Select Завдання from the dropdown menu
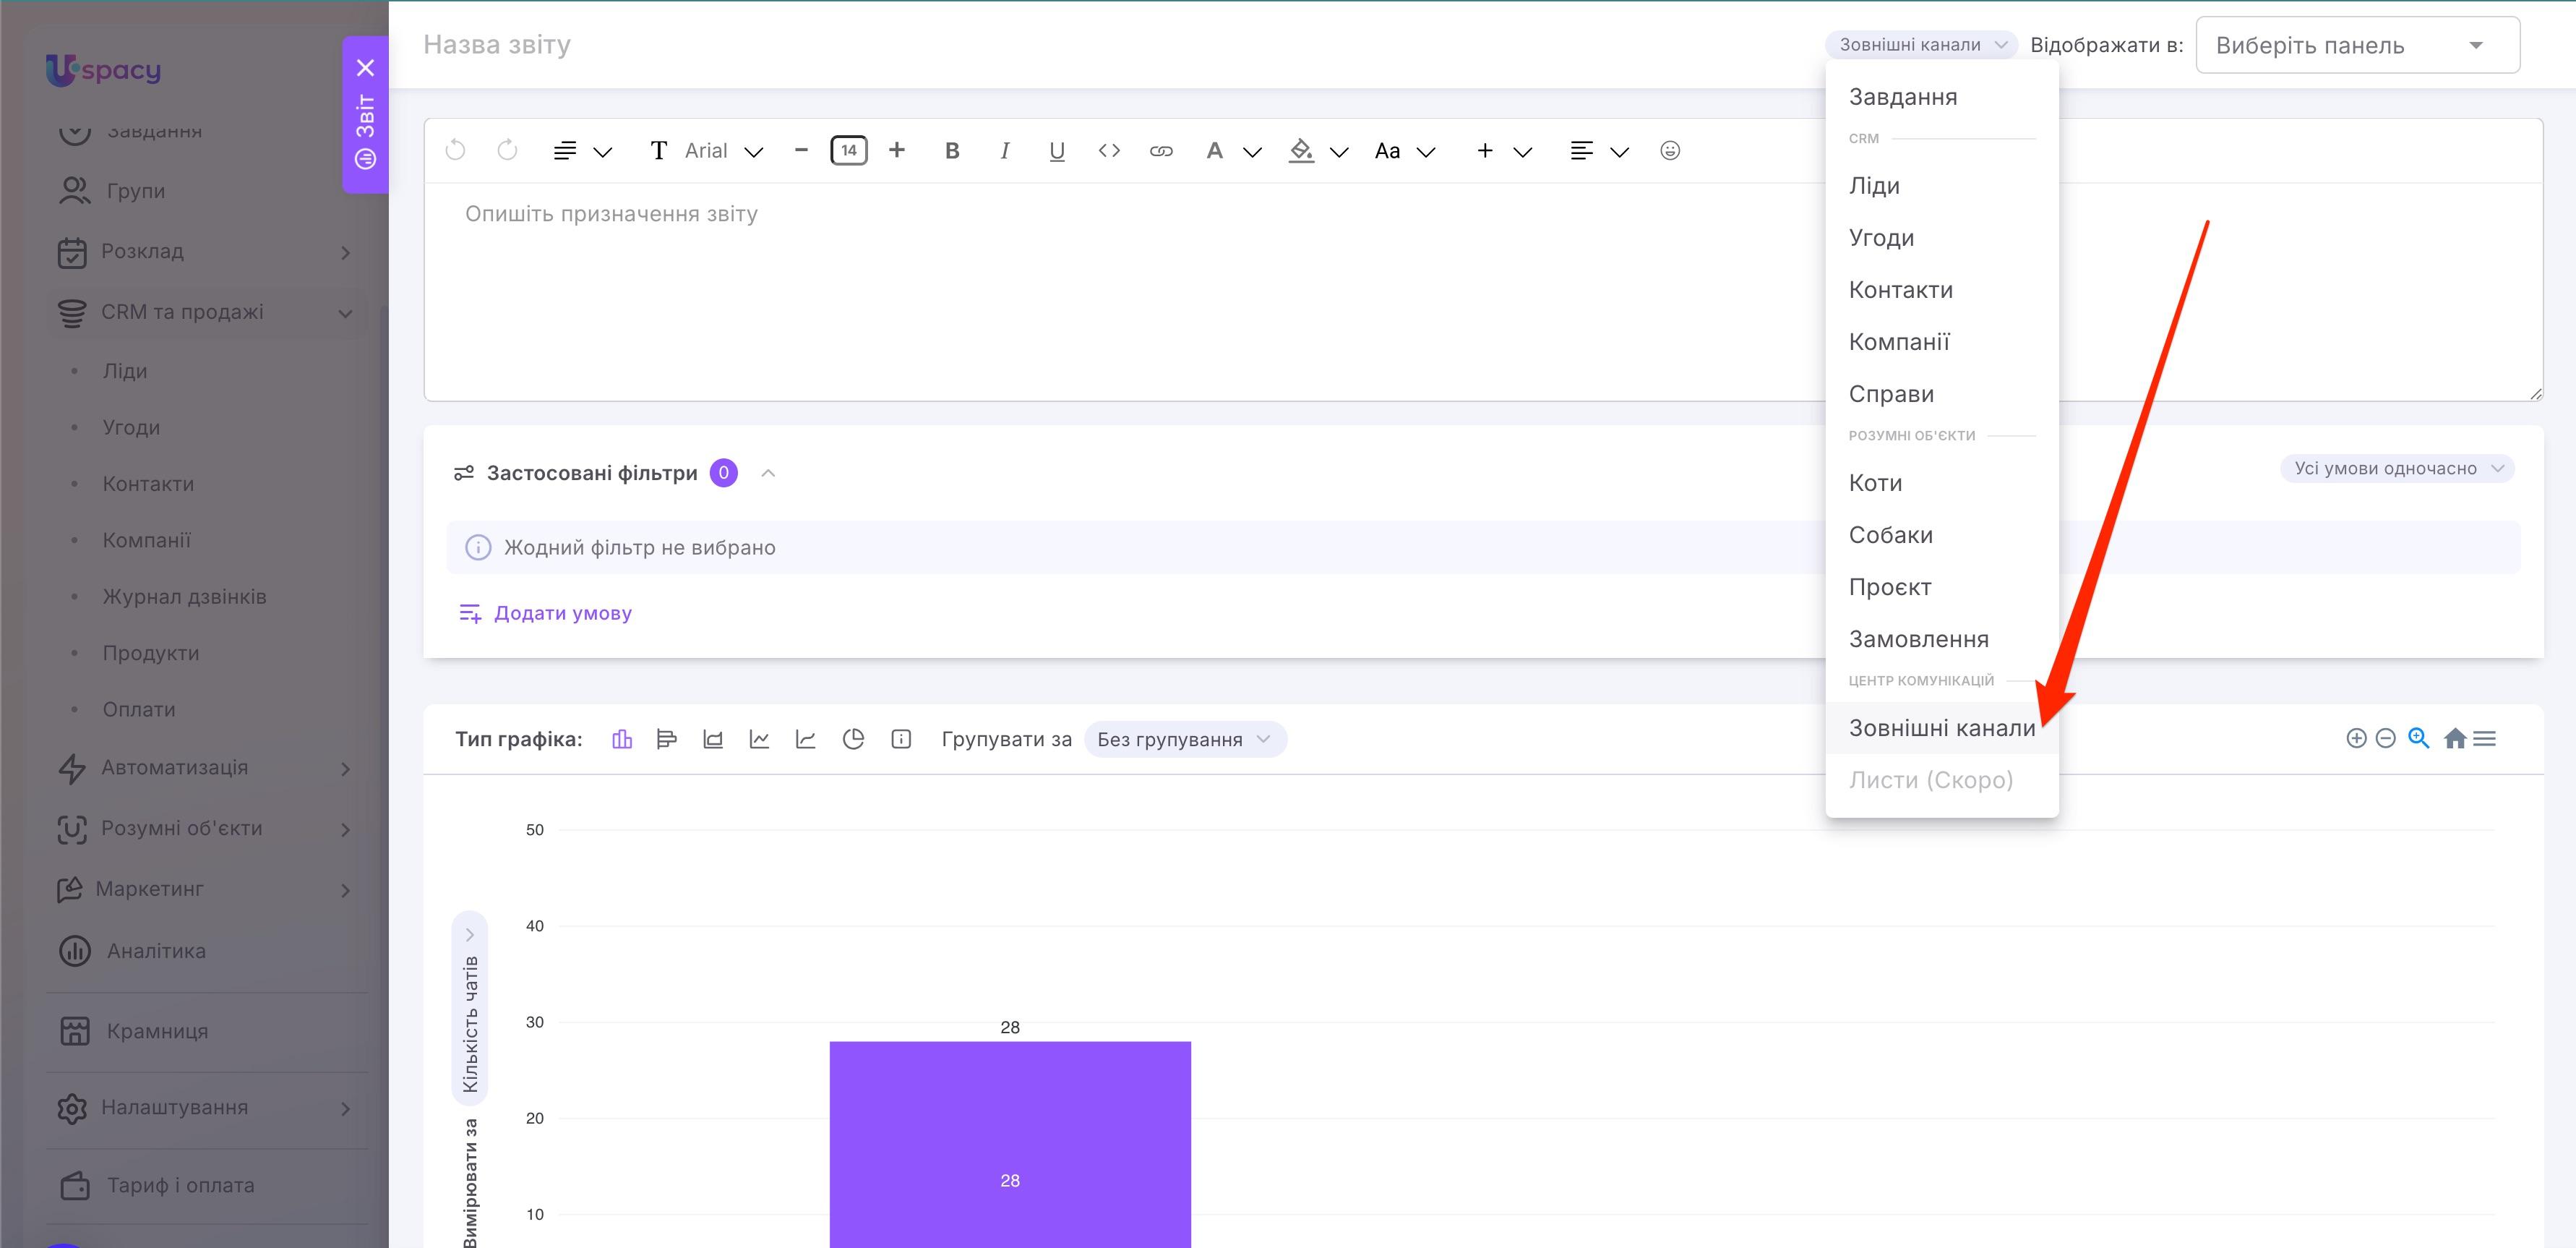The width and height of the screenshot is (2576, 1248). pyautogui.click(x=1941, y=97)
